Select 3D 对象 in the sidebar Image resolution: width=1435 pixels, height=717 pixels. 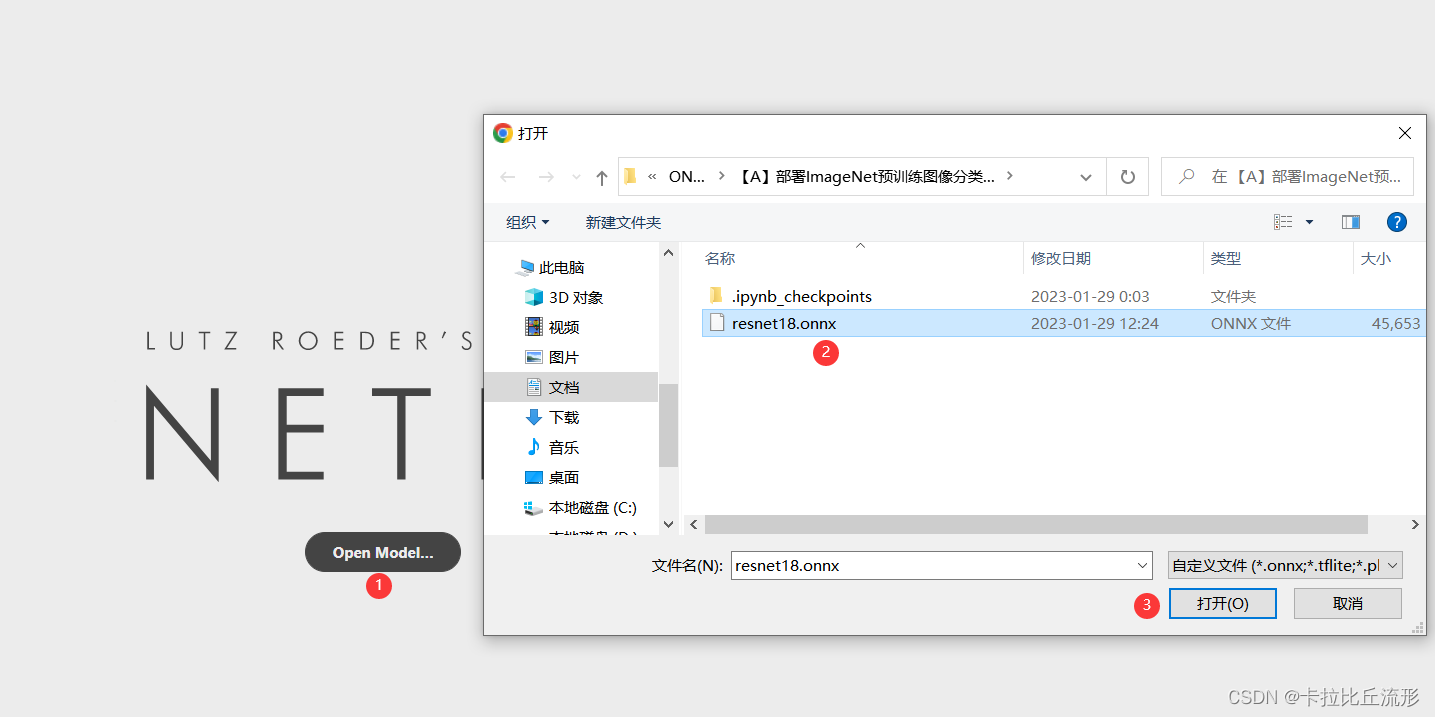pyautogui.click(x=564, y=297)
